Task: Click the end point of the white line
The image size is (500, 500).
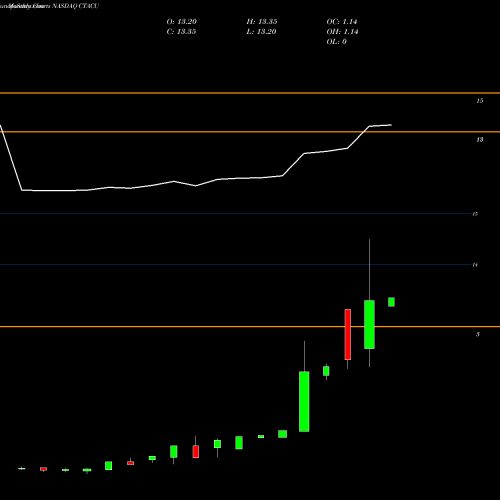Action: pos(391,125)
